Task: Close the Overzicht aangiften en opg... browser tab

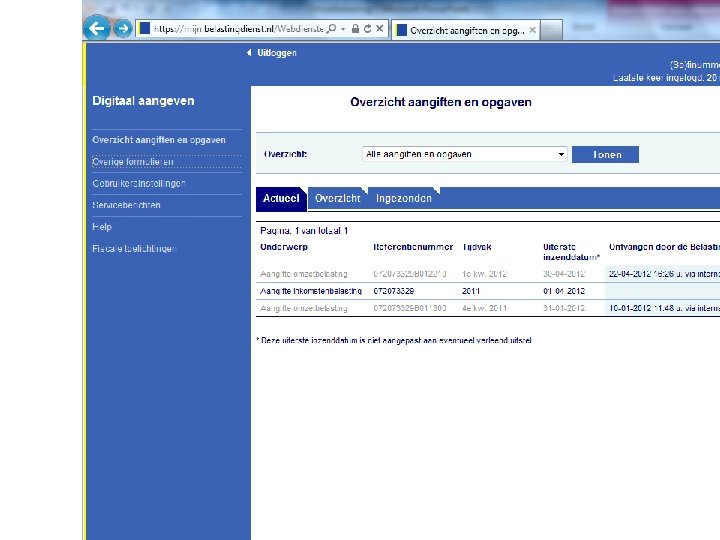Action: coord(533,30)
